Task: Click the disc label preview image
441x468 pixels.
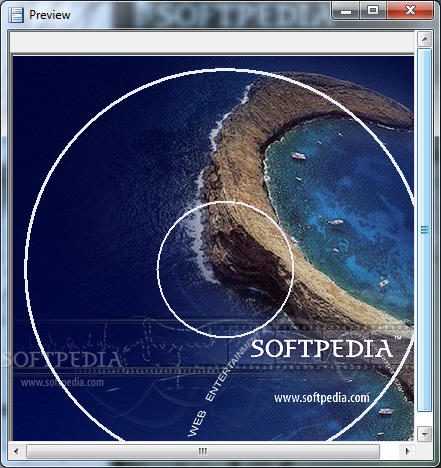Action: 213,248
